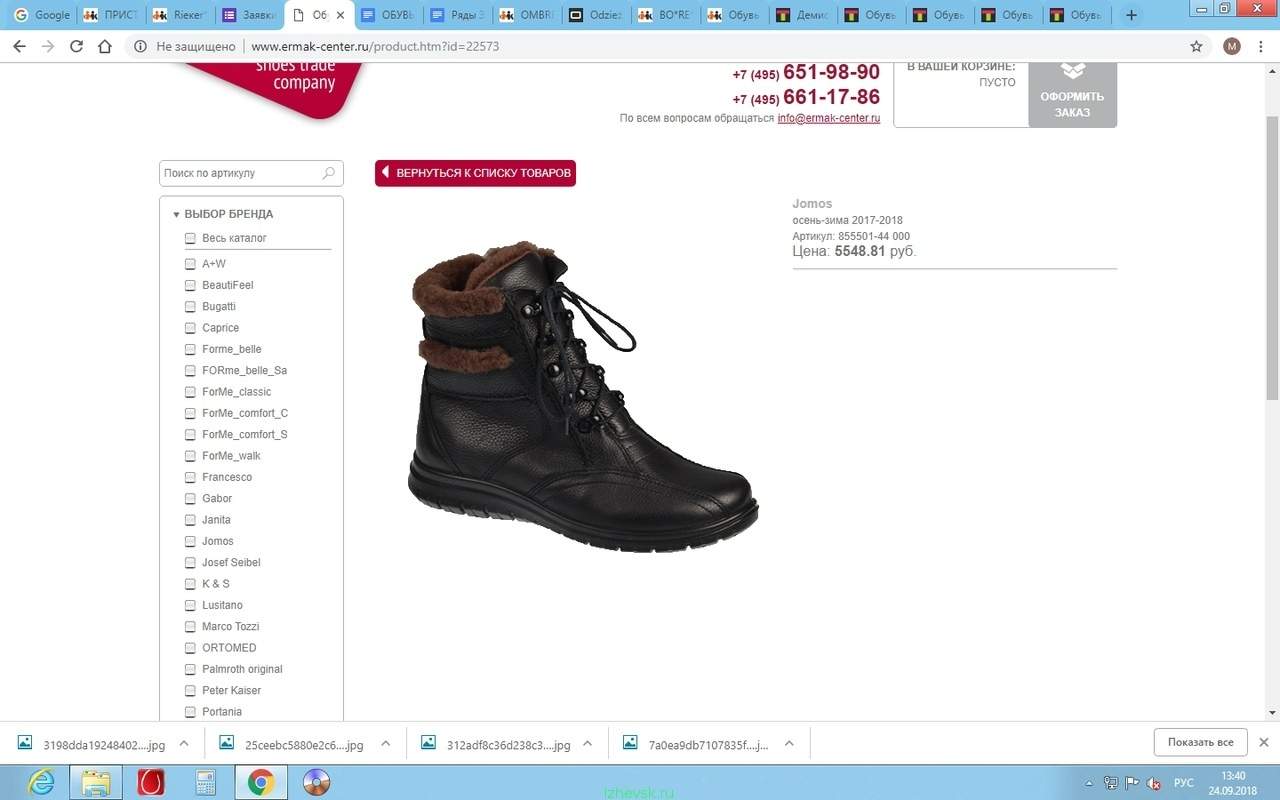Switch to the Rieker tab
This screenshot has width=1280, height=800.
(x=180, y=15)
